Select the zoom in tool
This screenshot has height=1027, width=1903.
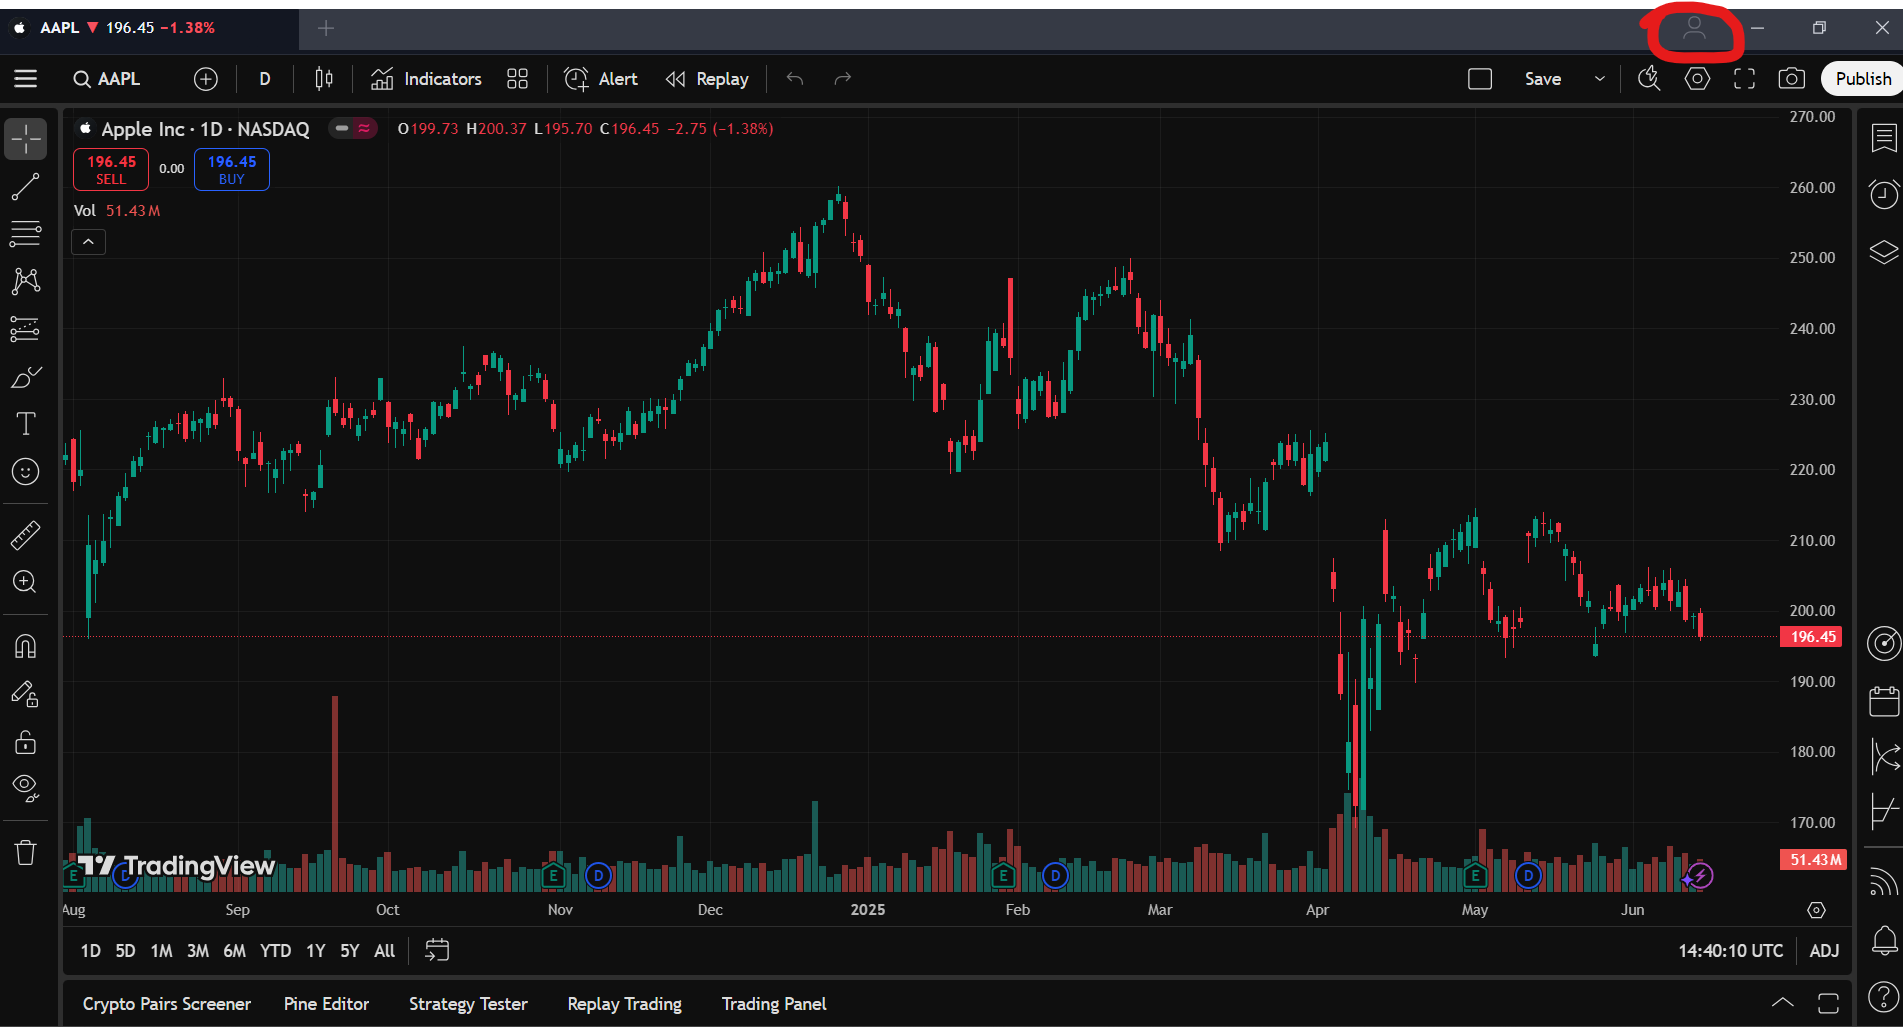26,582
